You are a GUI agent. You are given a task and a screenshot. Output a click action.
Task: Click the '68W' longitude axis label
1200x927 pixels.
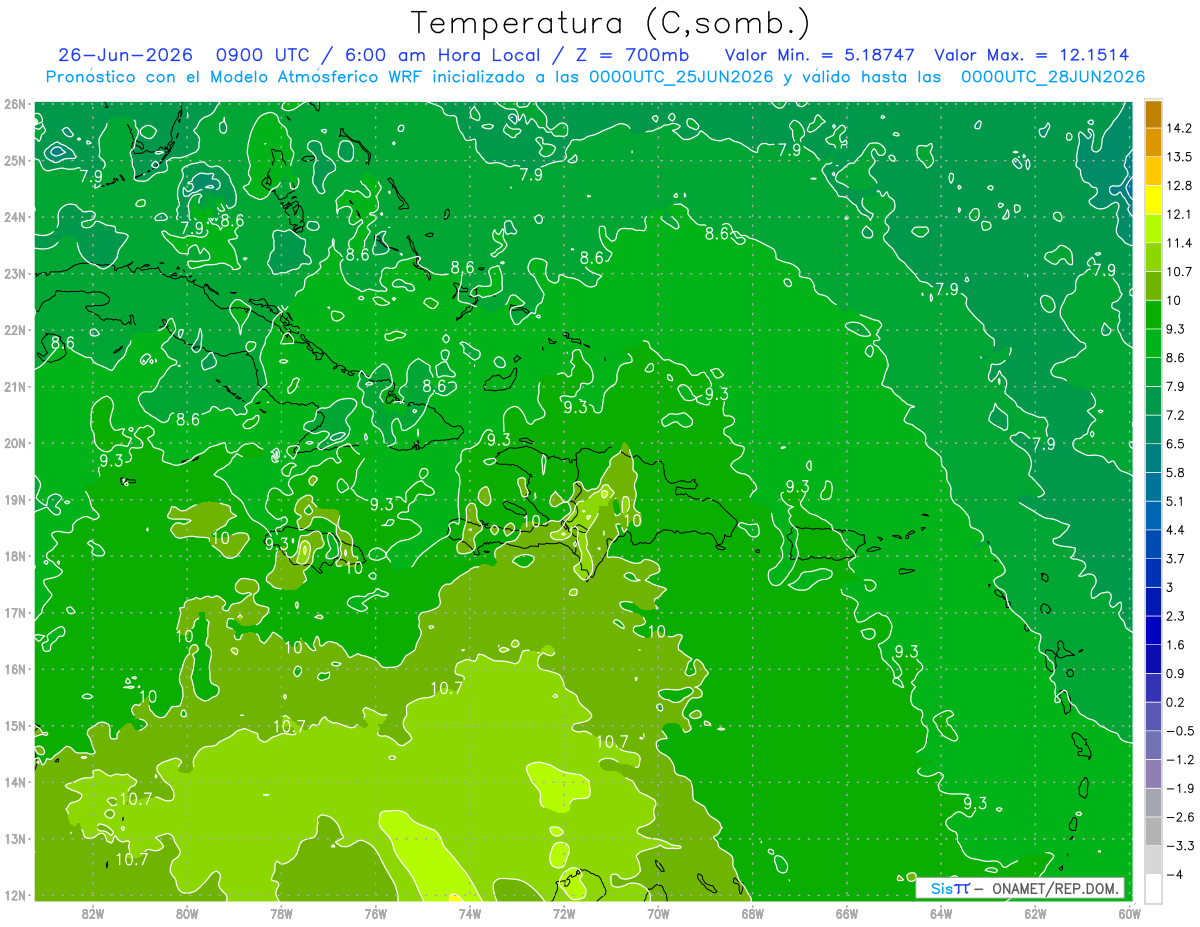(x=753, y=913)
